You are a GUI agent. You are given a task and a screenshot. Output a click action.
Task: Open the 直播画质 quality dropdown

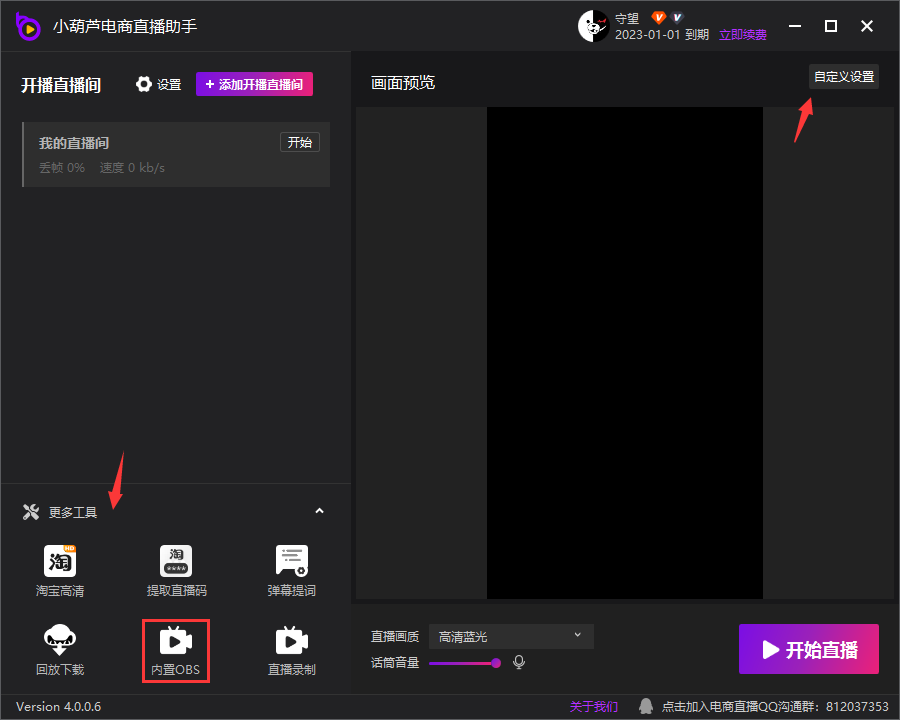click(510, 636)
